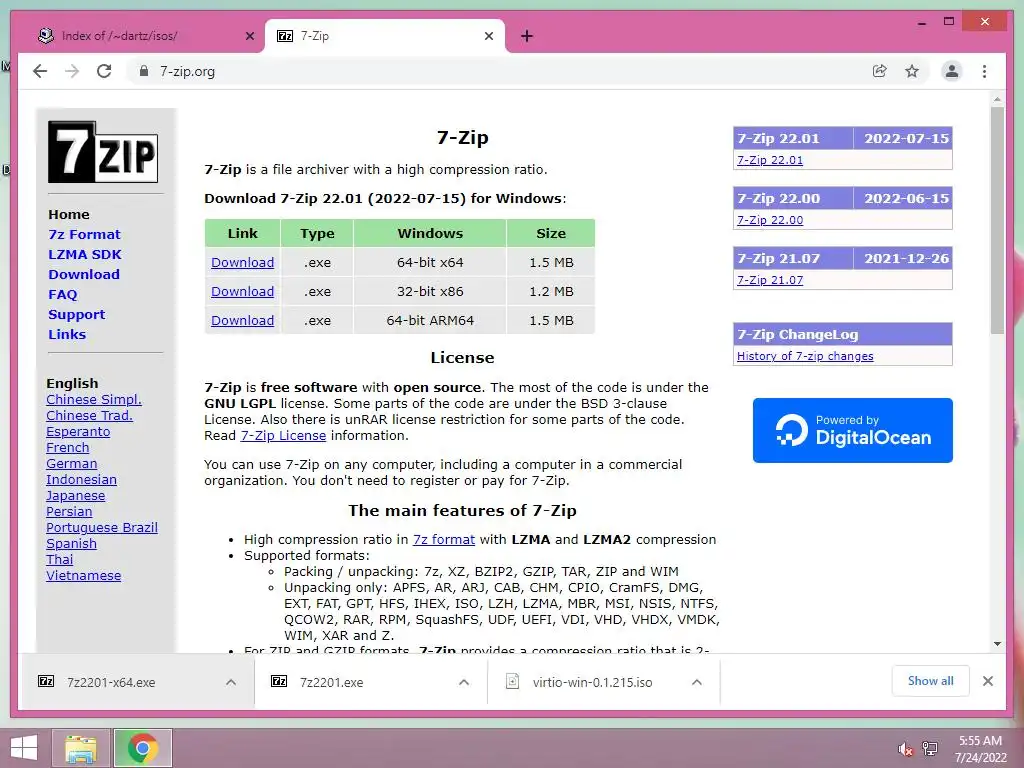
Task: Switch language to German
Action: point(71,464)
